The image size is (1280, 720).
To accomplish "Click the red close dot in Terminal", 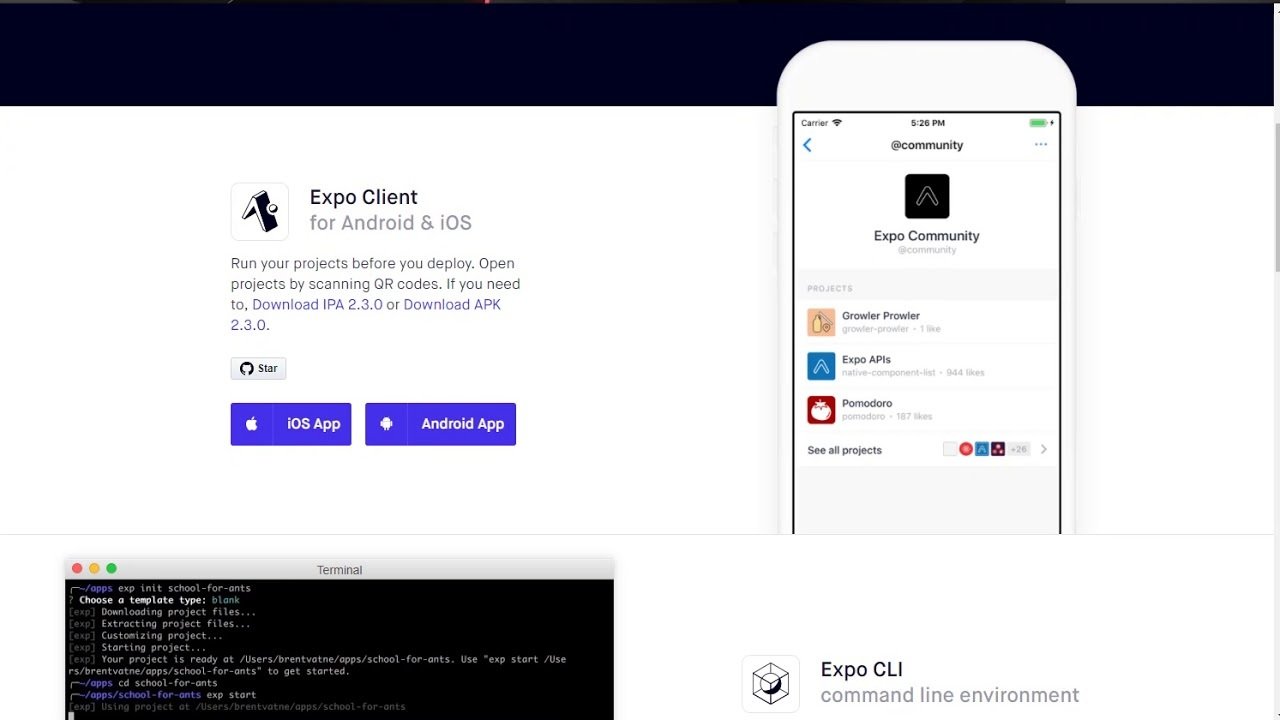I will pyautogui.click(x=77, y=568).
